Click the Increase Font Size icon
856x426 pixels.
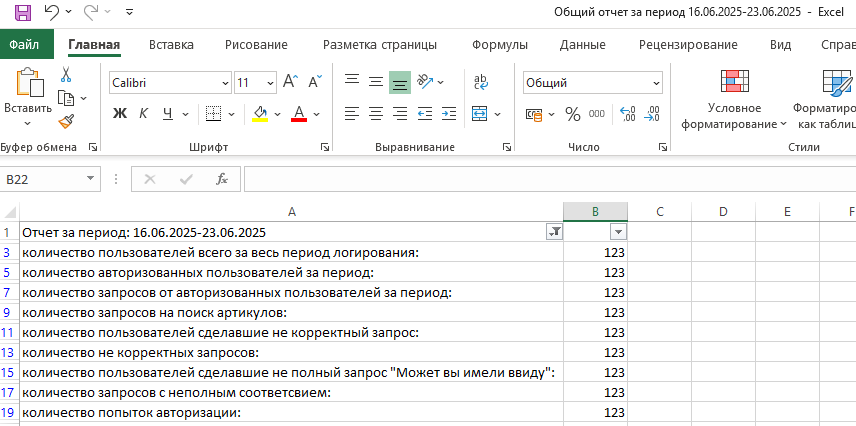pyautogui.click(x=290, y=82)
